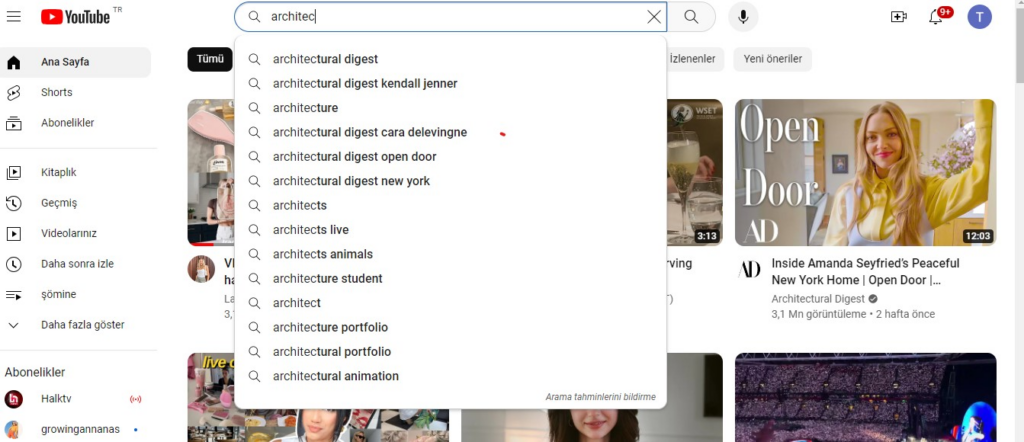
Task: Open the Amanda Seyfried Open Door thumbnail
Action: [865, 172]
